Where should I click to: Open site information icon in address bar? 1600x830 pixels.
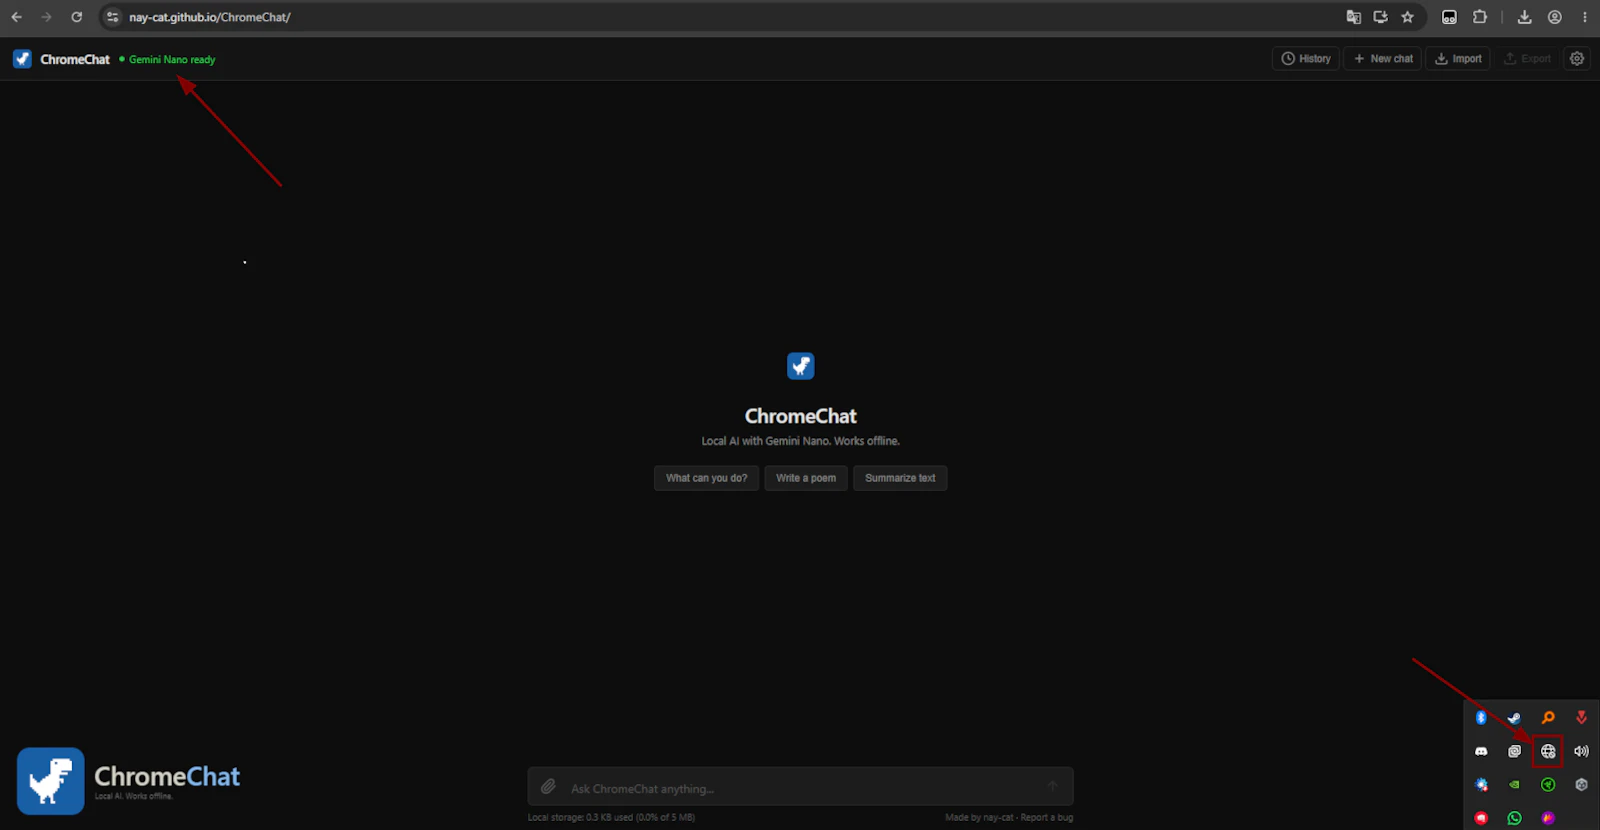click(x=113, y=17)
